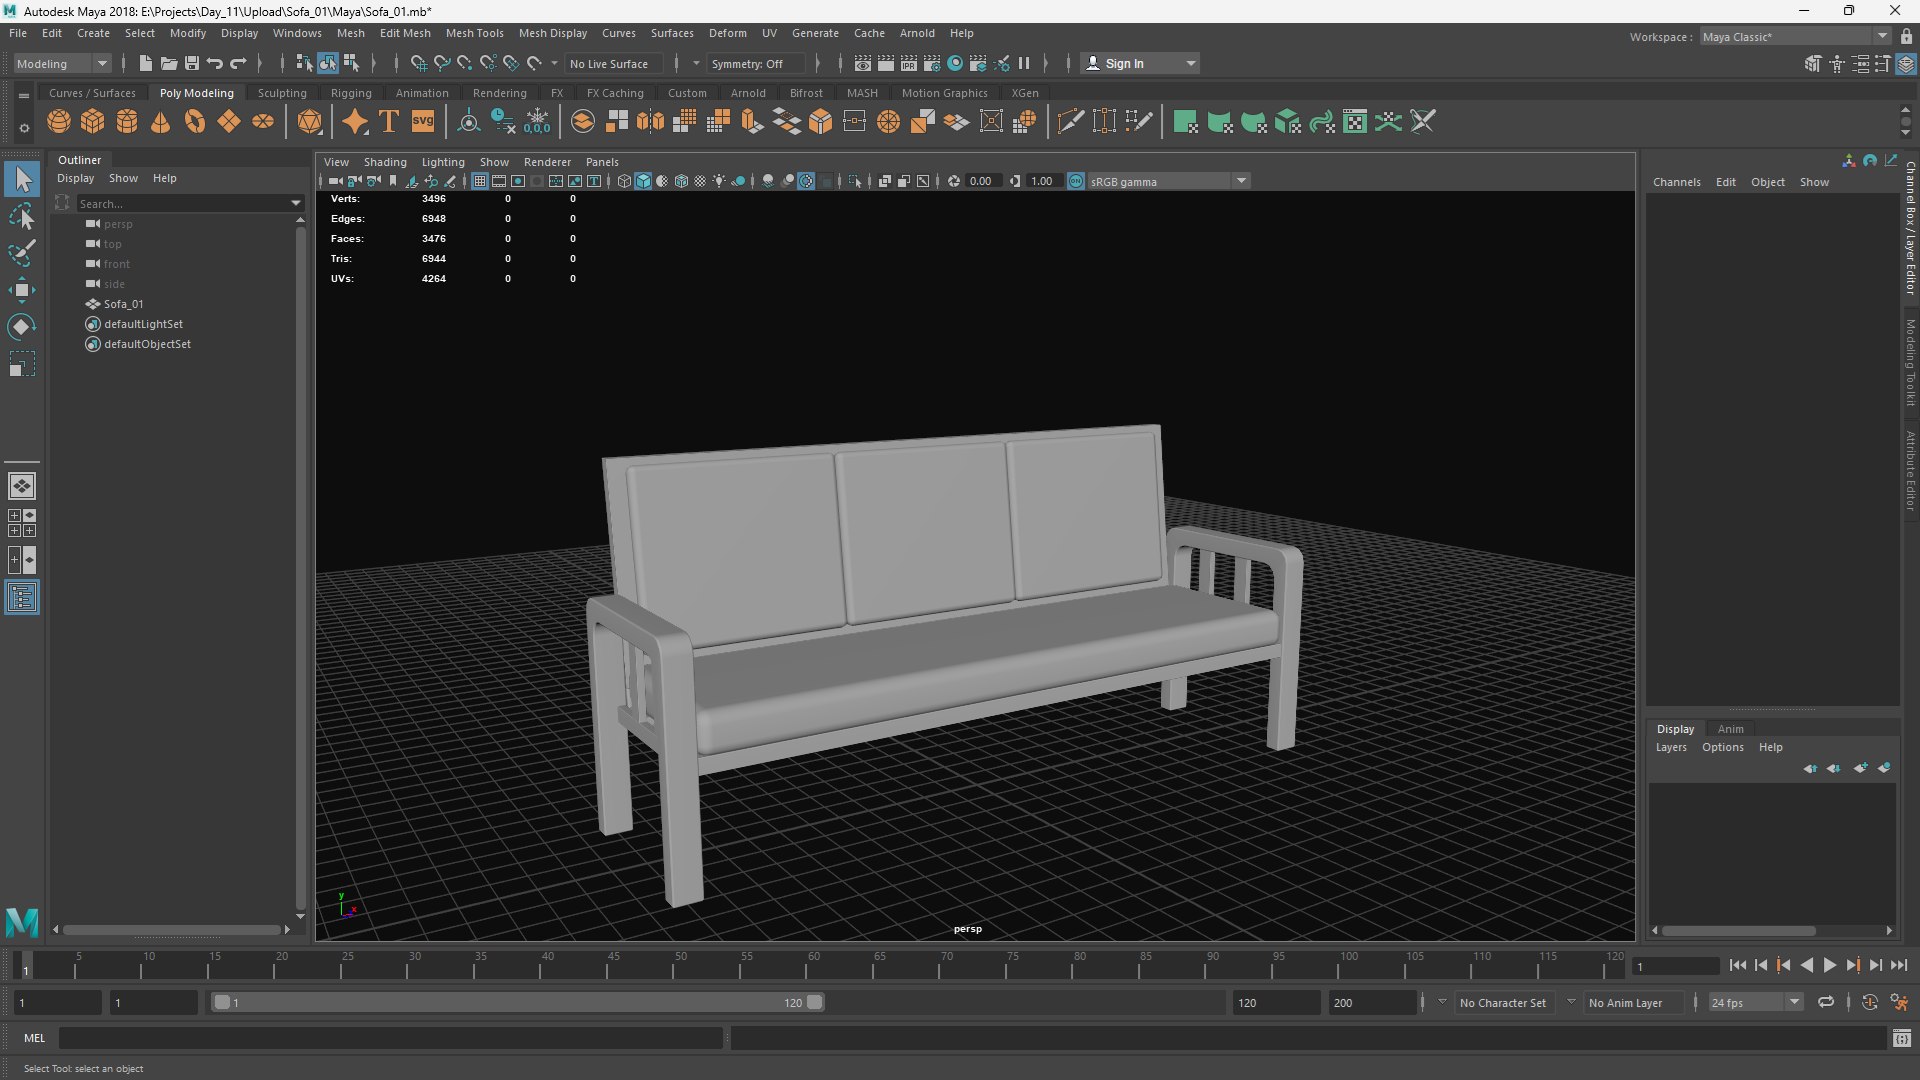Click the play forward button
This screenshot has height=1080, width=1920.
(x=1830, y=965)
